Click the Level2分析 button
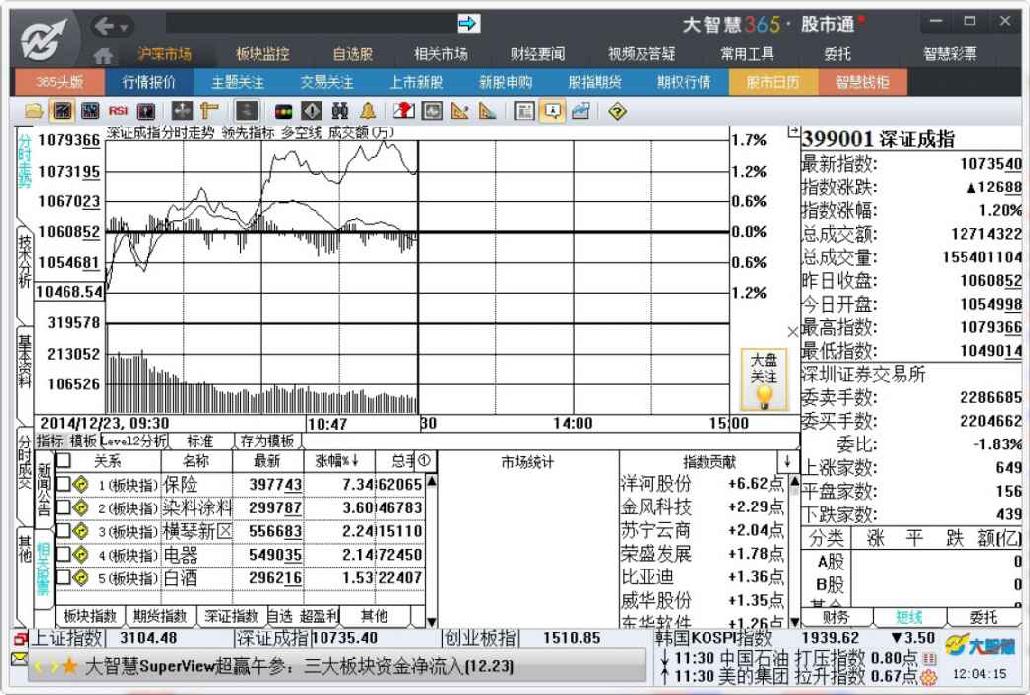Image resolution: width=1030 pixels, height=695 pixels. (133, 440)
